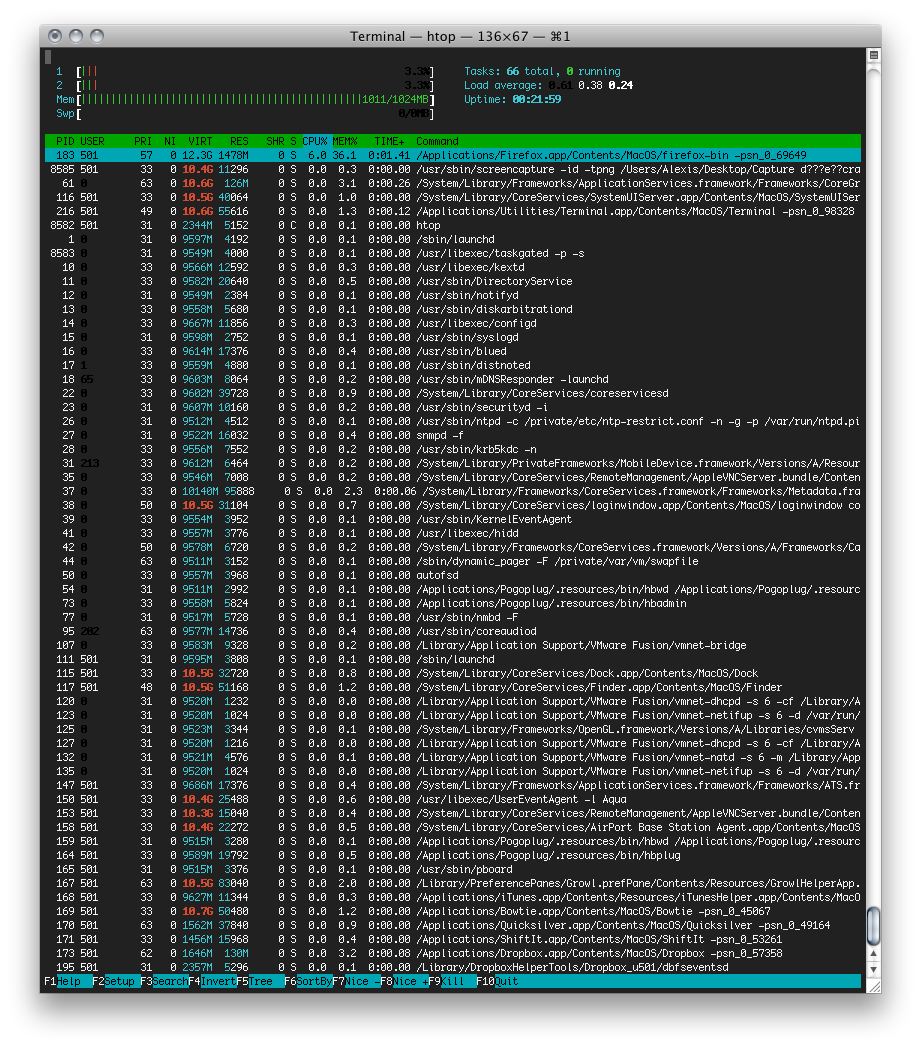Click the SHR column header

coord(275,141)
